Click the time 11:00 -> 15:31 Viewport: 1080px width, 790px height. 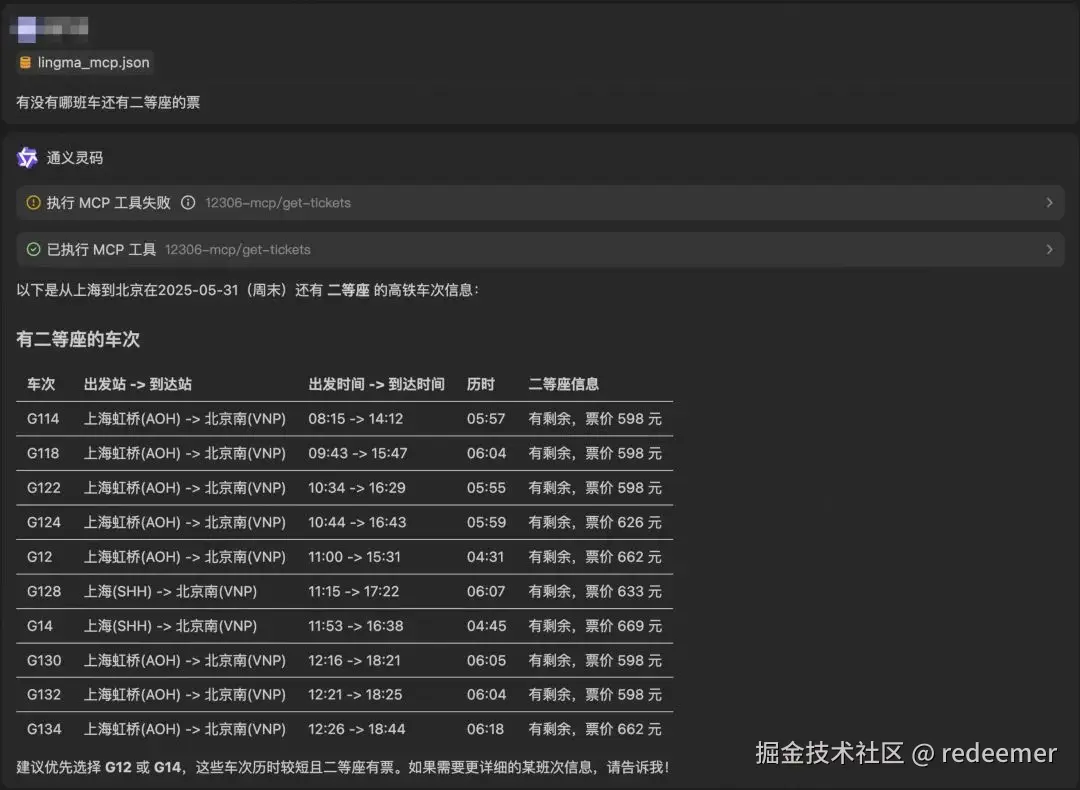(354, 557)
